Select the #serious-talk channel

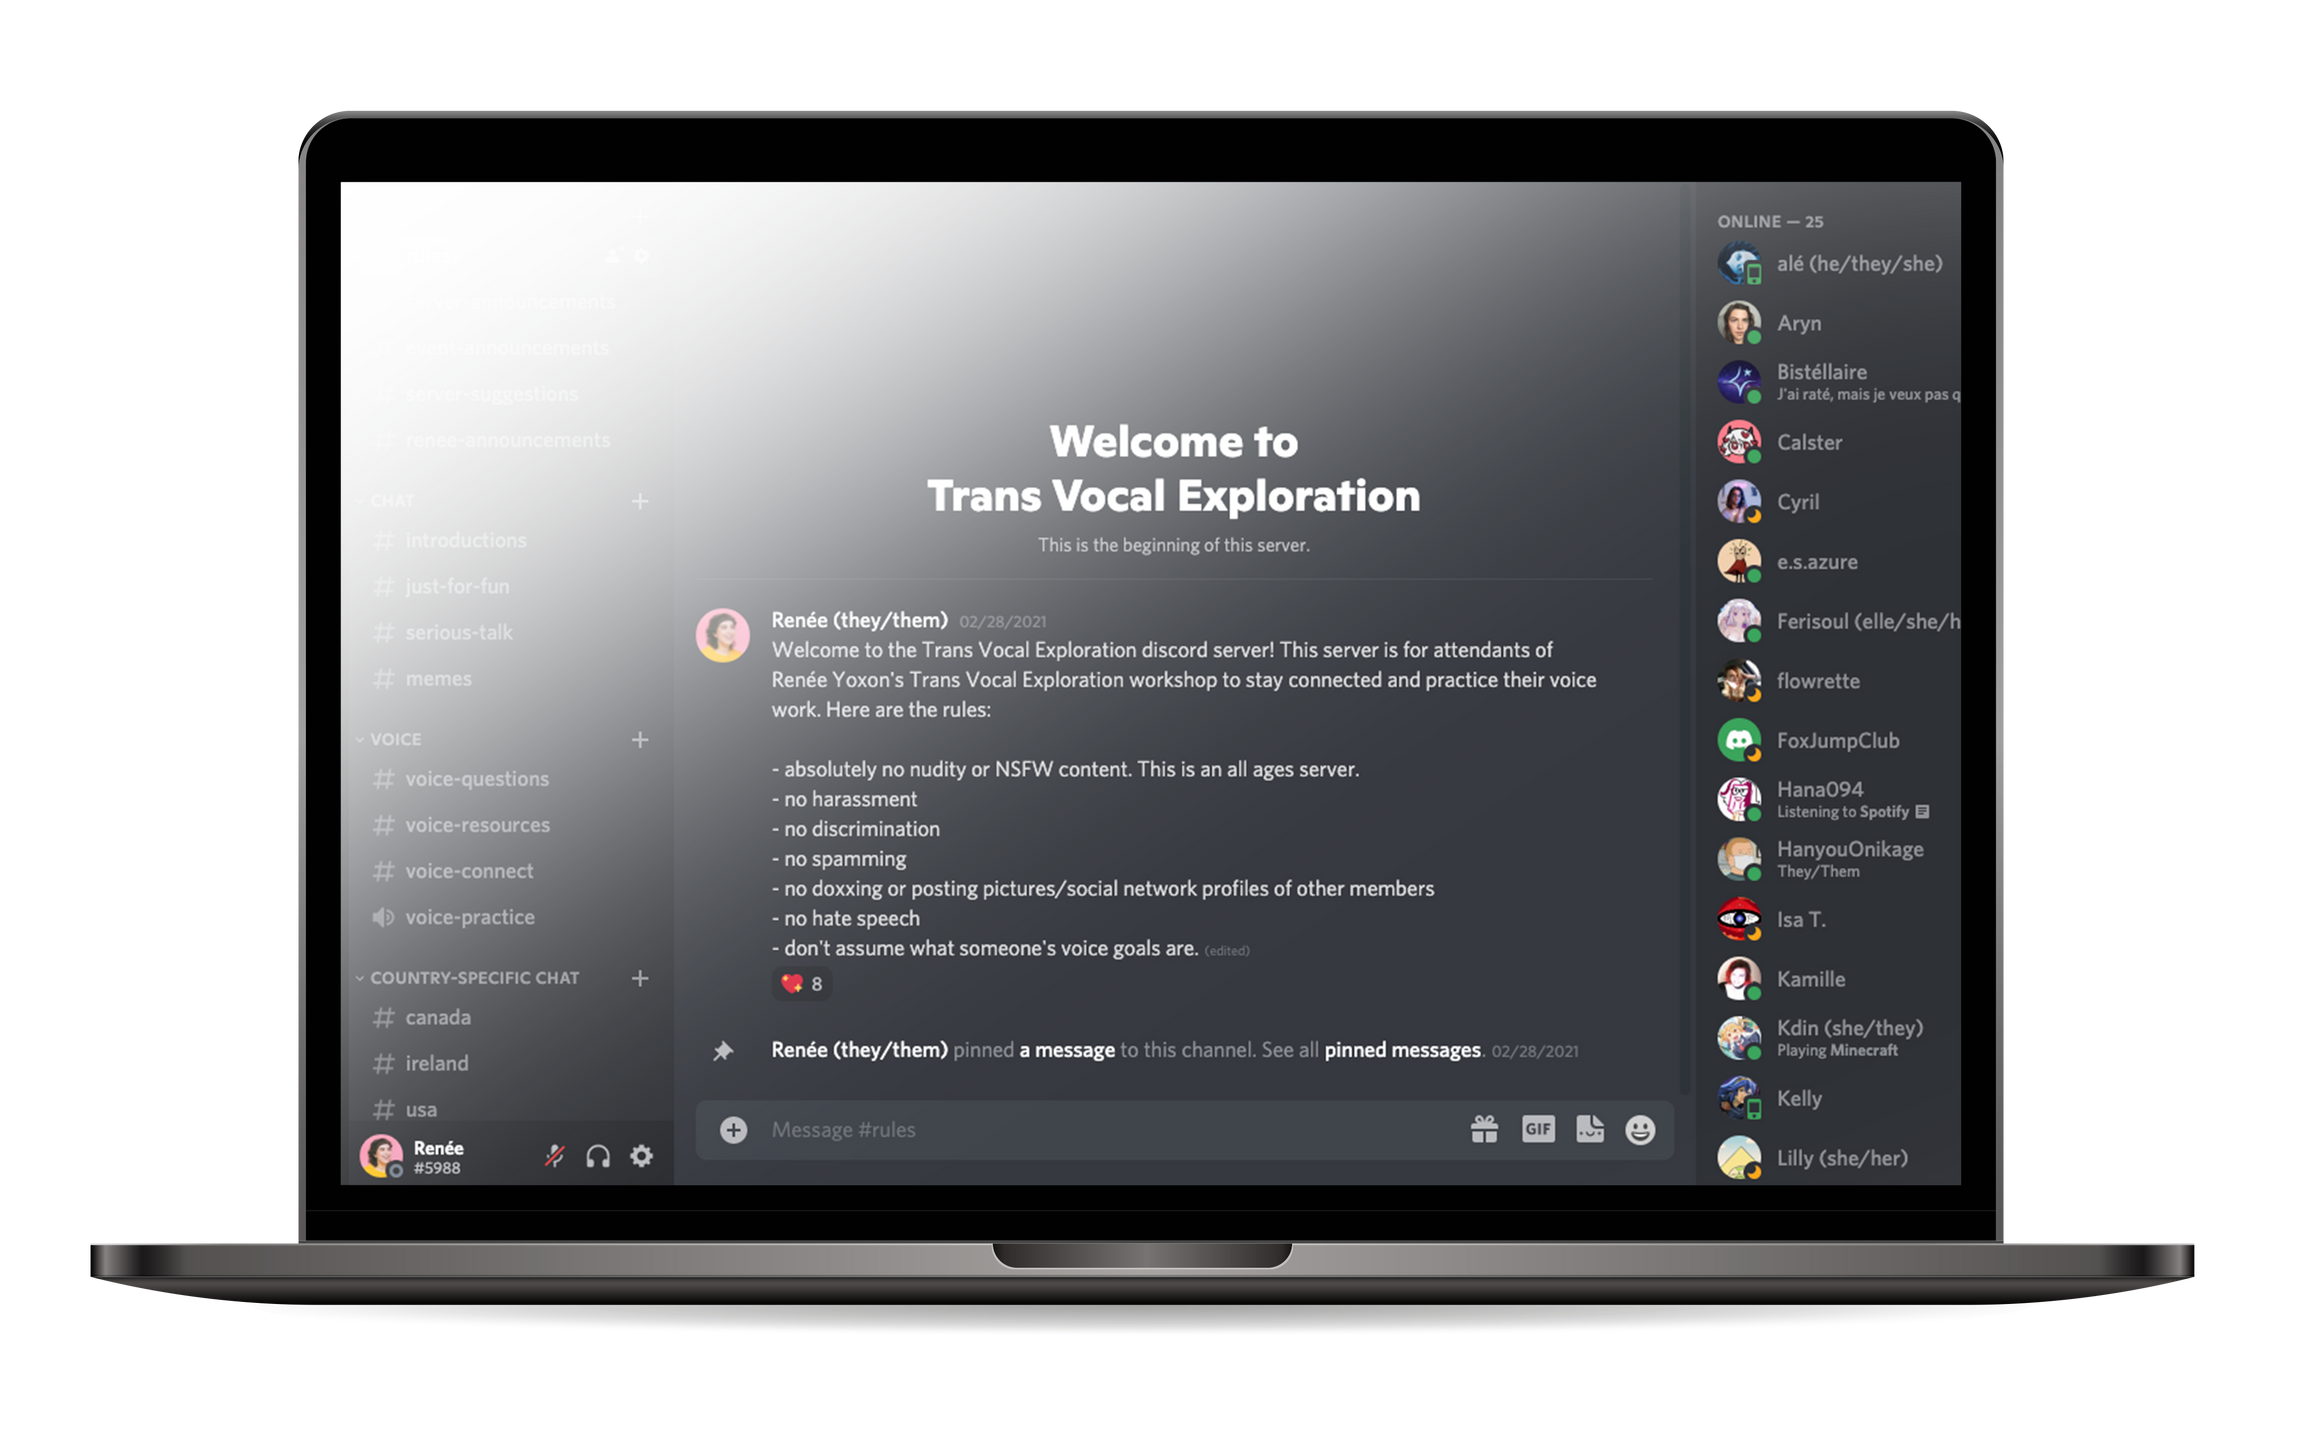(461, 632)
